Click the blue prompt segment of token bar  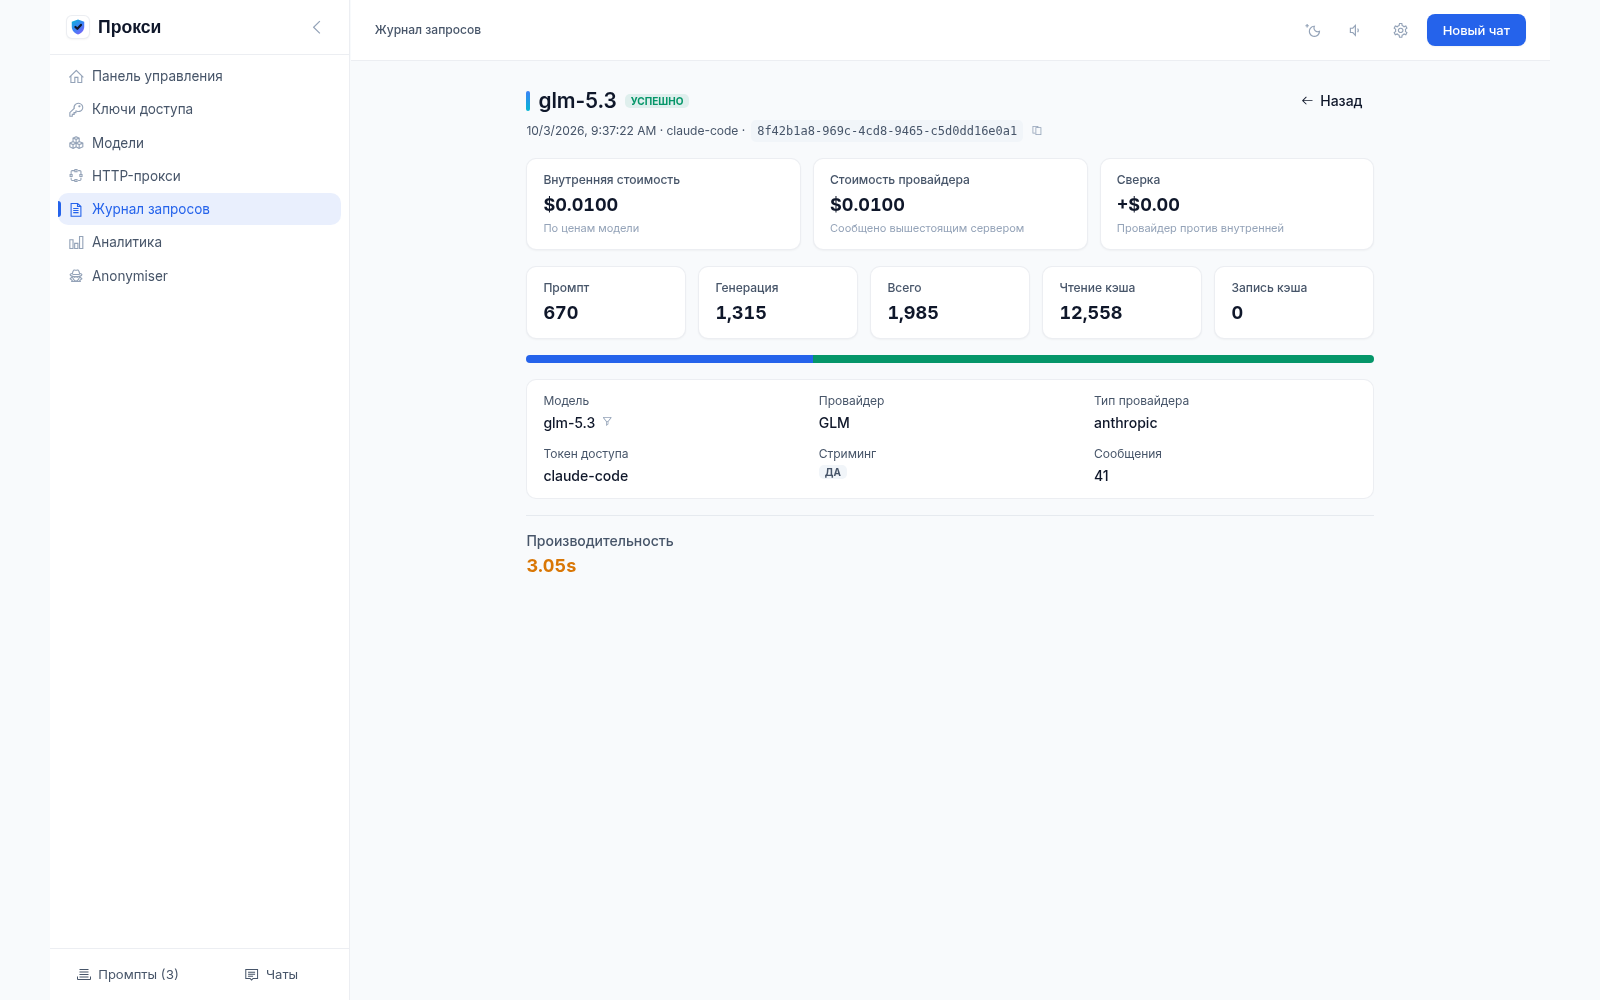point(669,359)
